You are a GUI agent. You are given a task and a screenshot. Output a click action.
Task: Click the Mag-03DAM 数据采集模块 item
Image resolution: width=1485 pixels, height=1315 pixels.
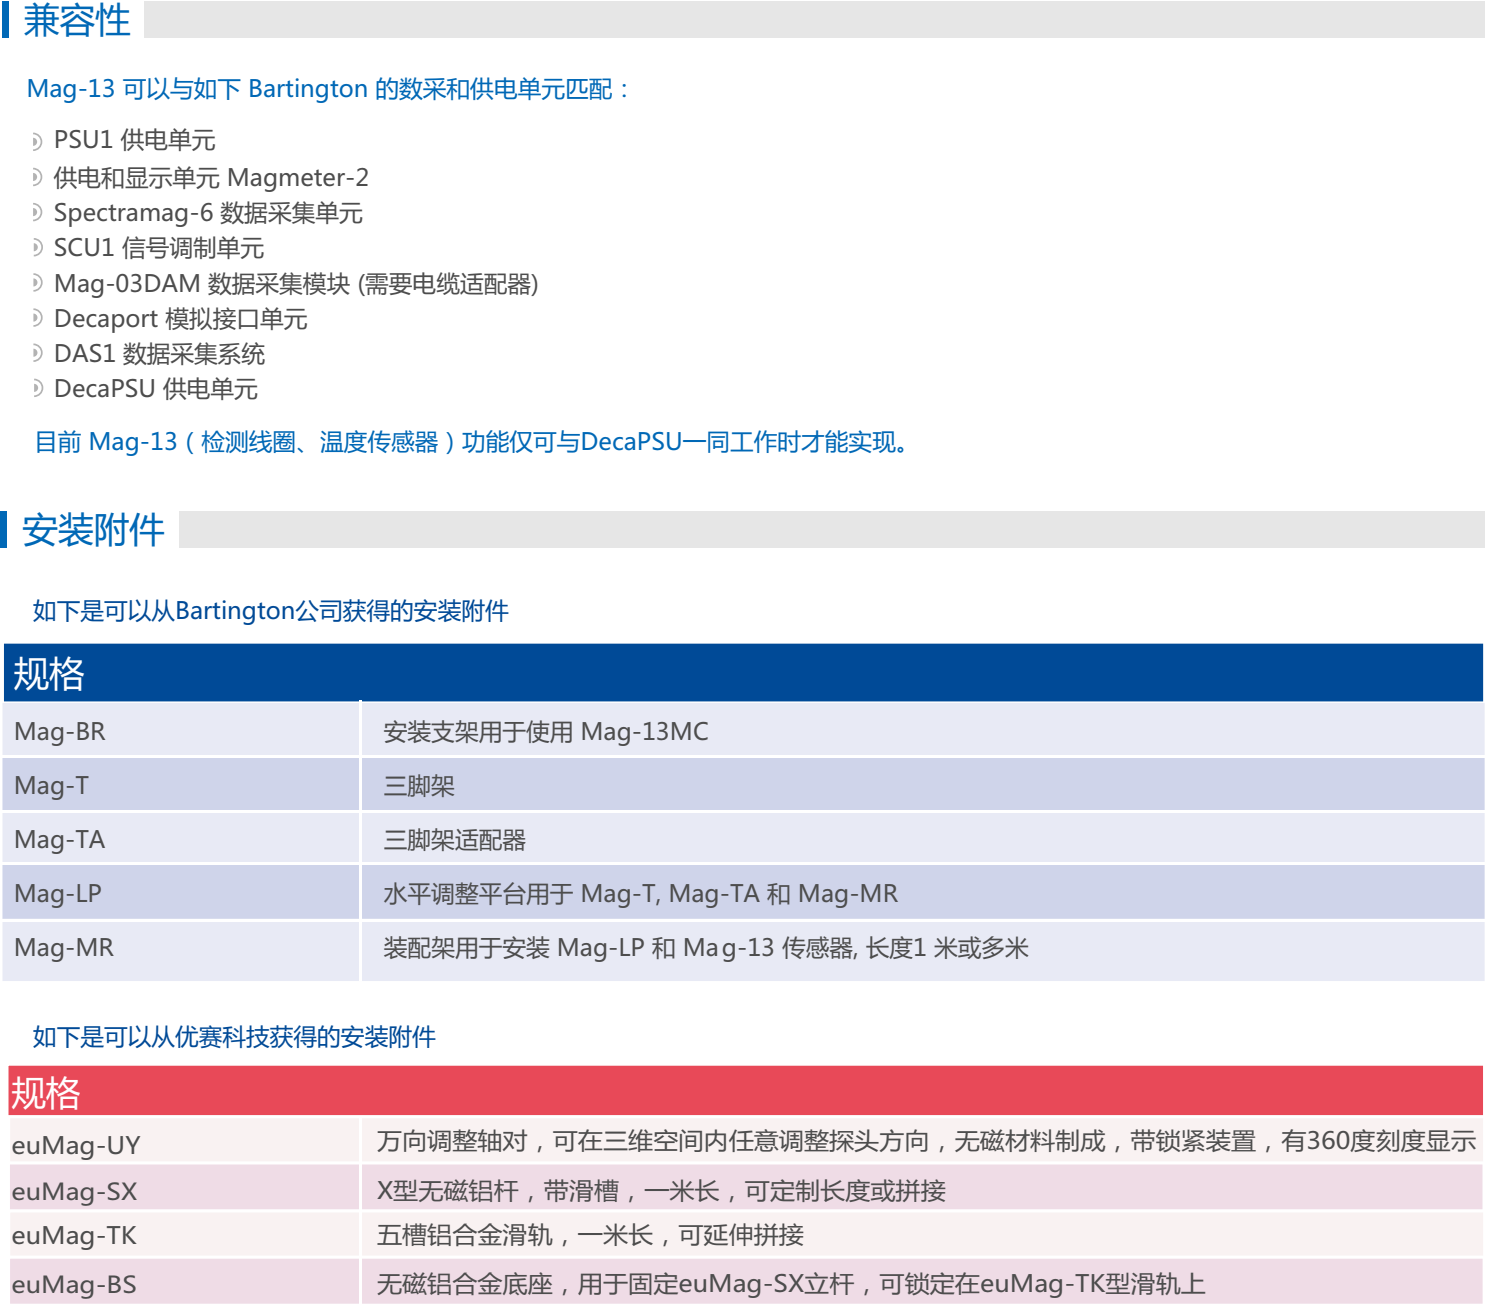pyautogui.click(x=296, y=284)
